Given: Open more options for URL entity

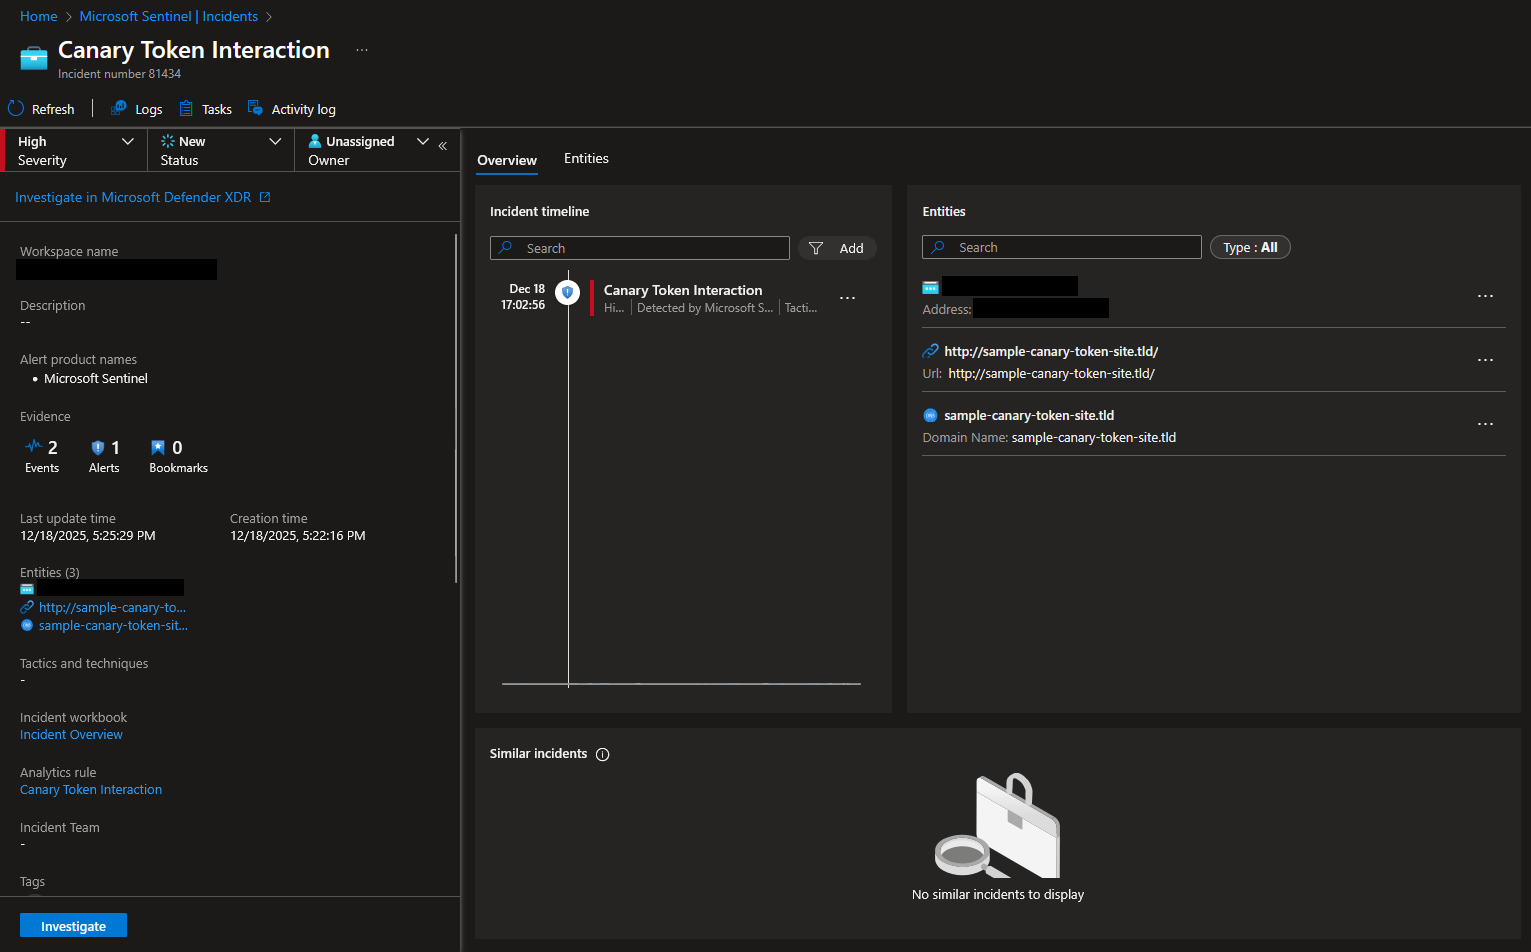Looking at the screenshot, I should point(1485,360).
